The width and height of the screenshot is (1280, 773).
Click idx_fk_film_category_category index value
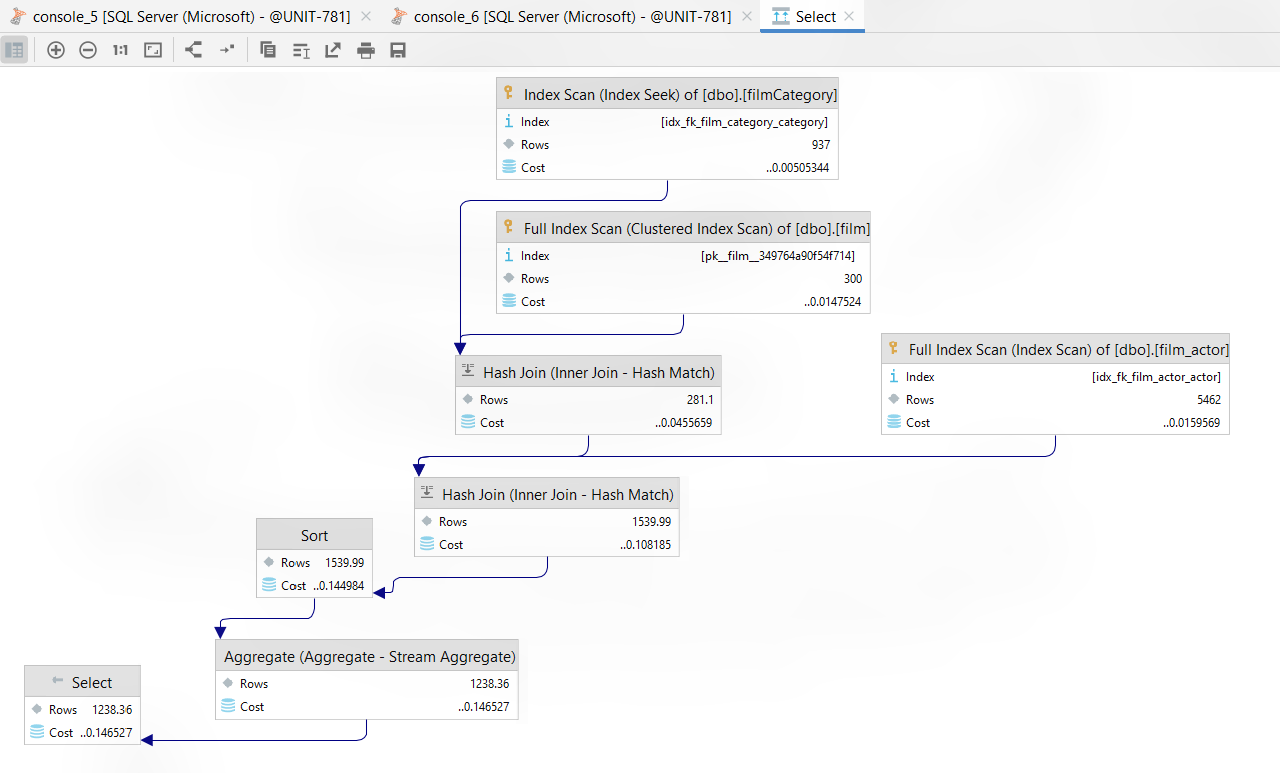[744, 122]
